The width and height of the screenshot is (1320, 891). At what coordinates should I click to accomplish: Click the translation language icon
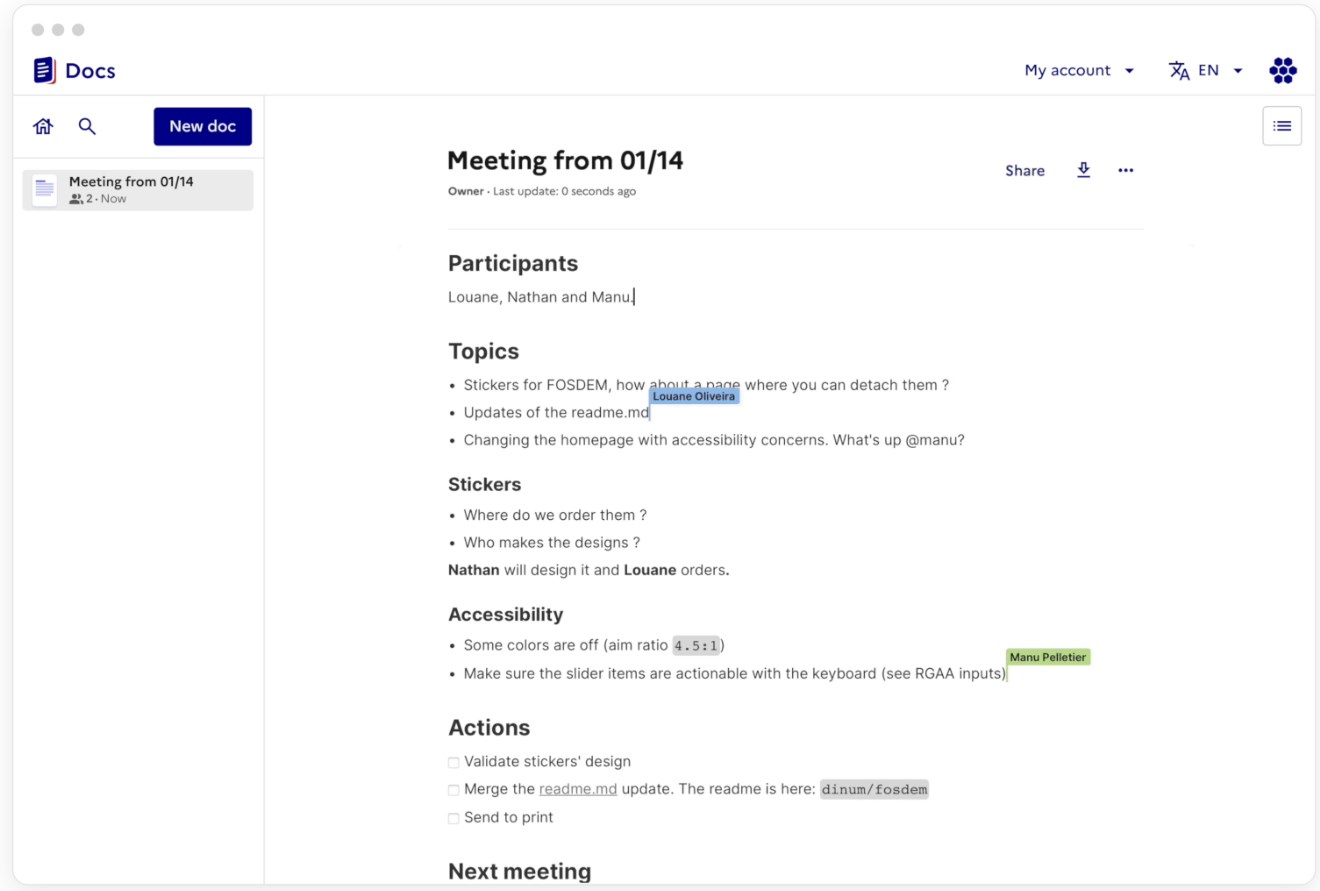1179,70
